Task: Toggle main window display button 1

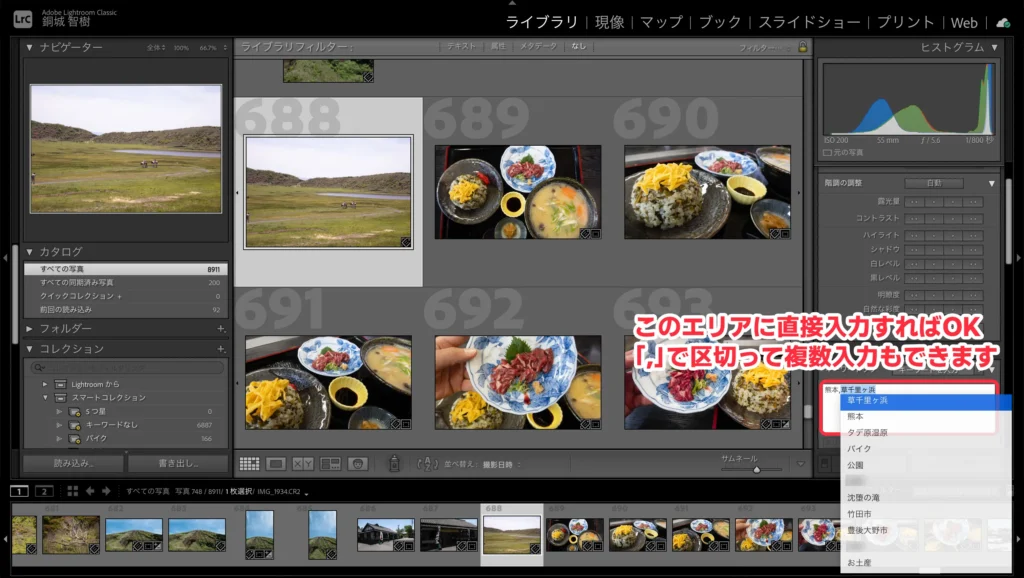Action: [20, 491]
